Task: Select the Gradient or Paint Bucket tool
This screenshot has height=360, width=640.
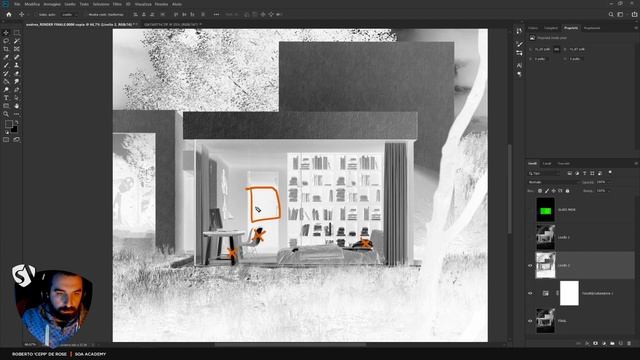Action: click(x=6, y=82)
